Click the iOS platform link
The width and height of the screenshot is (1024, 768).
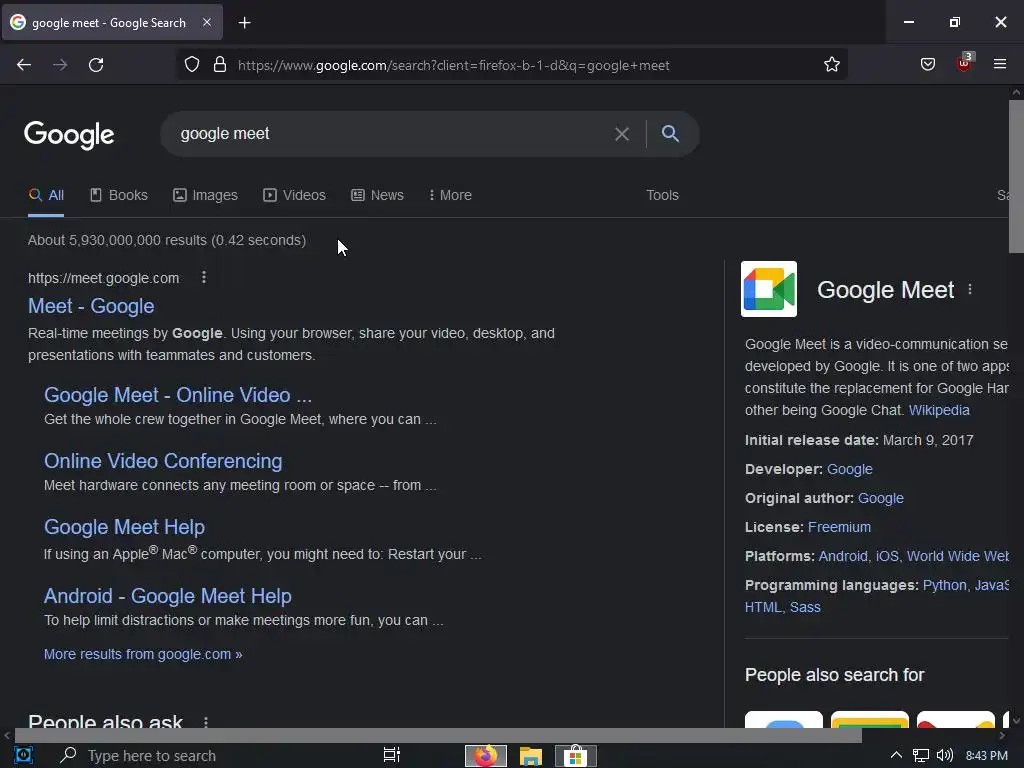tap(887, 556)
